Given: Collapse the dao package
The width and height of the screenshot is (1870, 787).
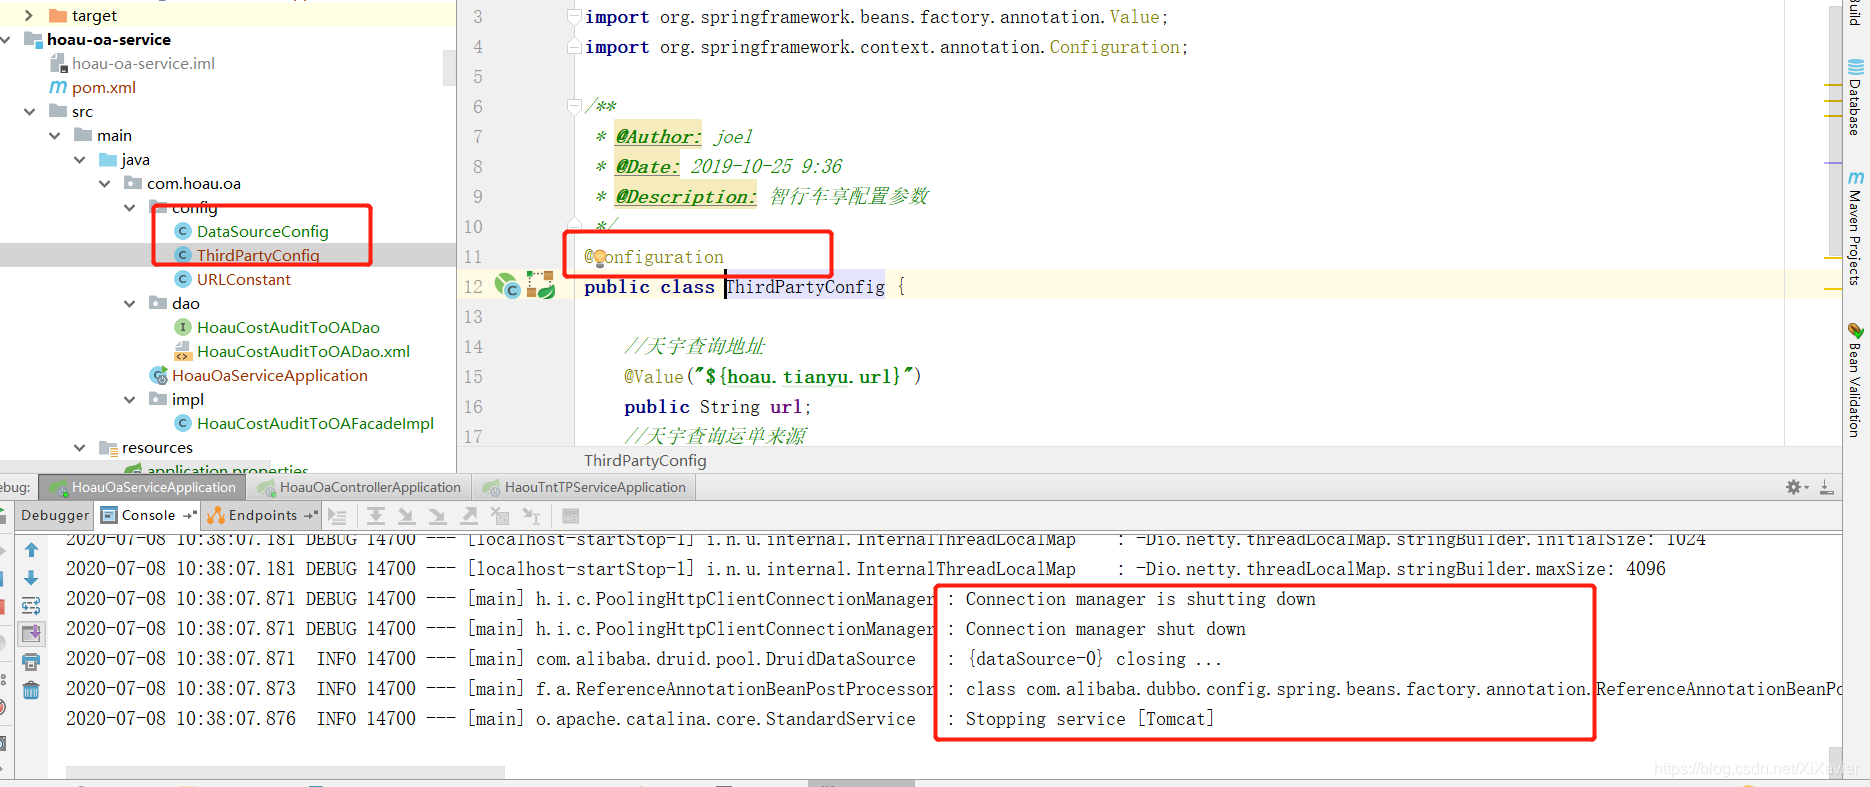Looking at the screenshot, I should coord(129,303).
